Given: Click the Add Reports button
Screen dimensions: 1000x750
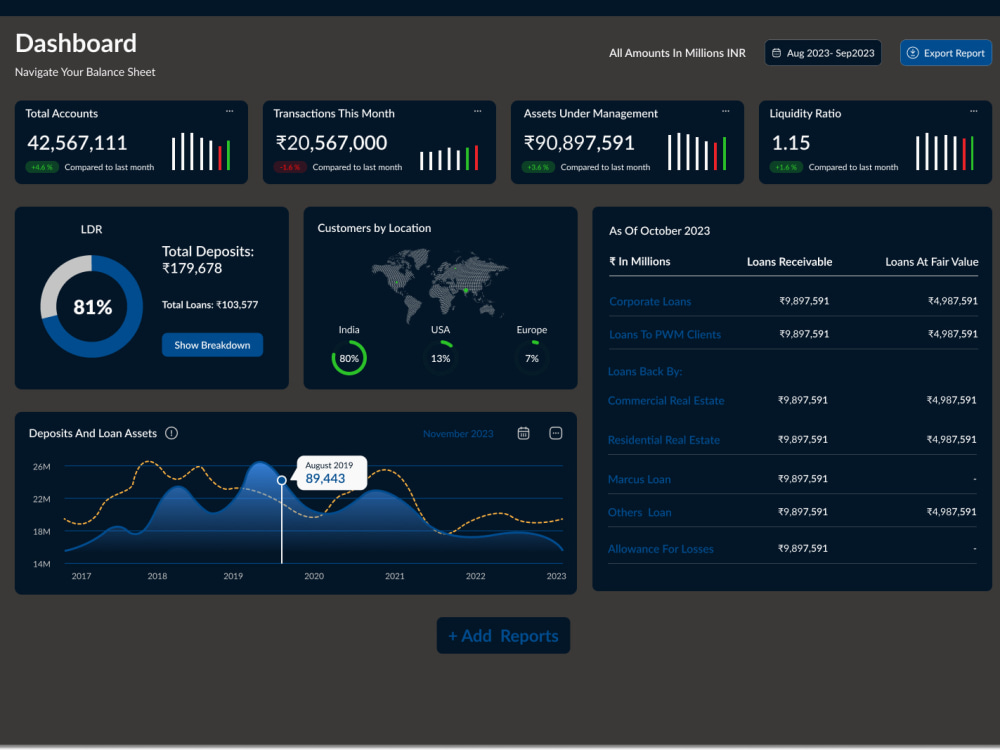Looking at the screenshot, I should [x=503, y=635].
